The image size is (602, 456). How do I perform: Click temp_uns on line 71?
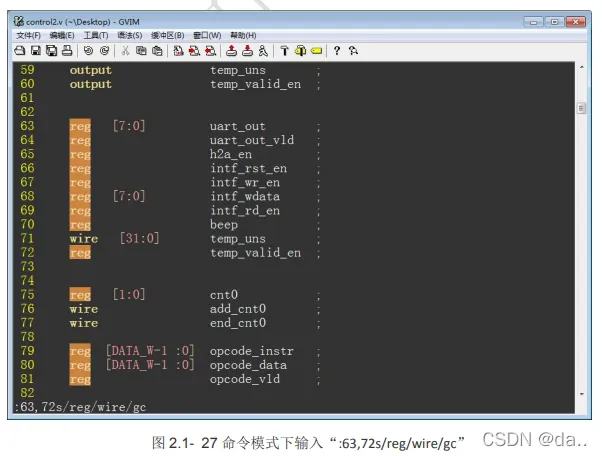[238, 238]
